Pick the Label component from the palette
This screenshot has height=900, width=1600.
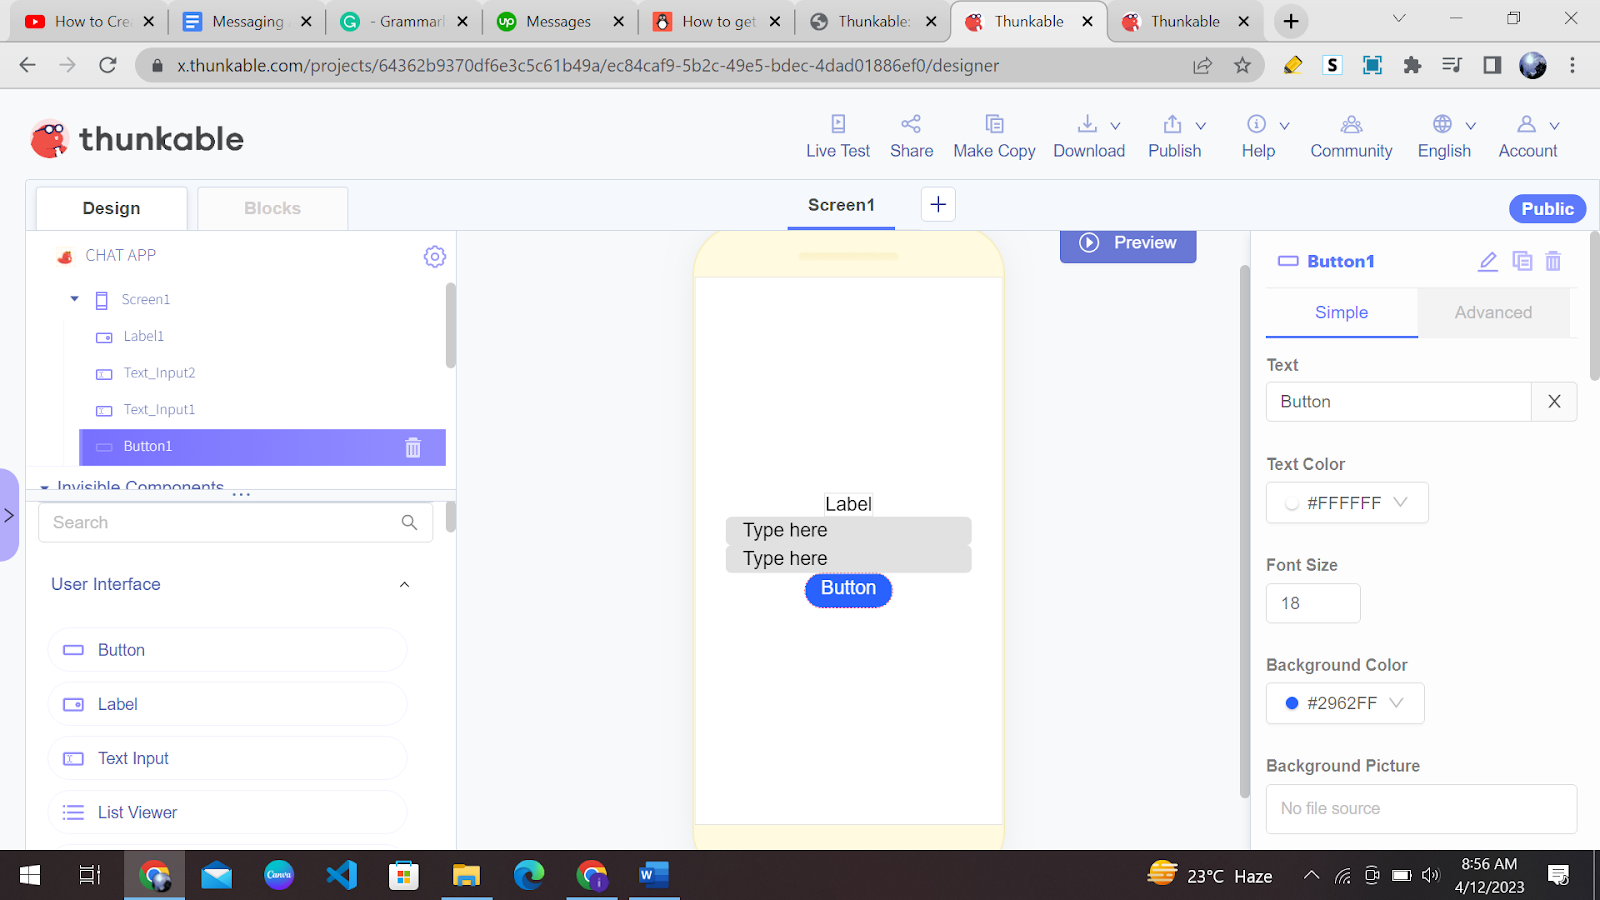[x=227, y=704]
